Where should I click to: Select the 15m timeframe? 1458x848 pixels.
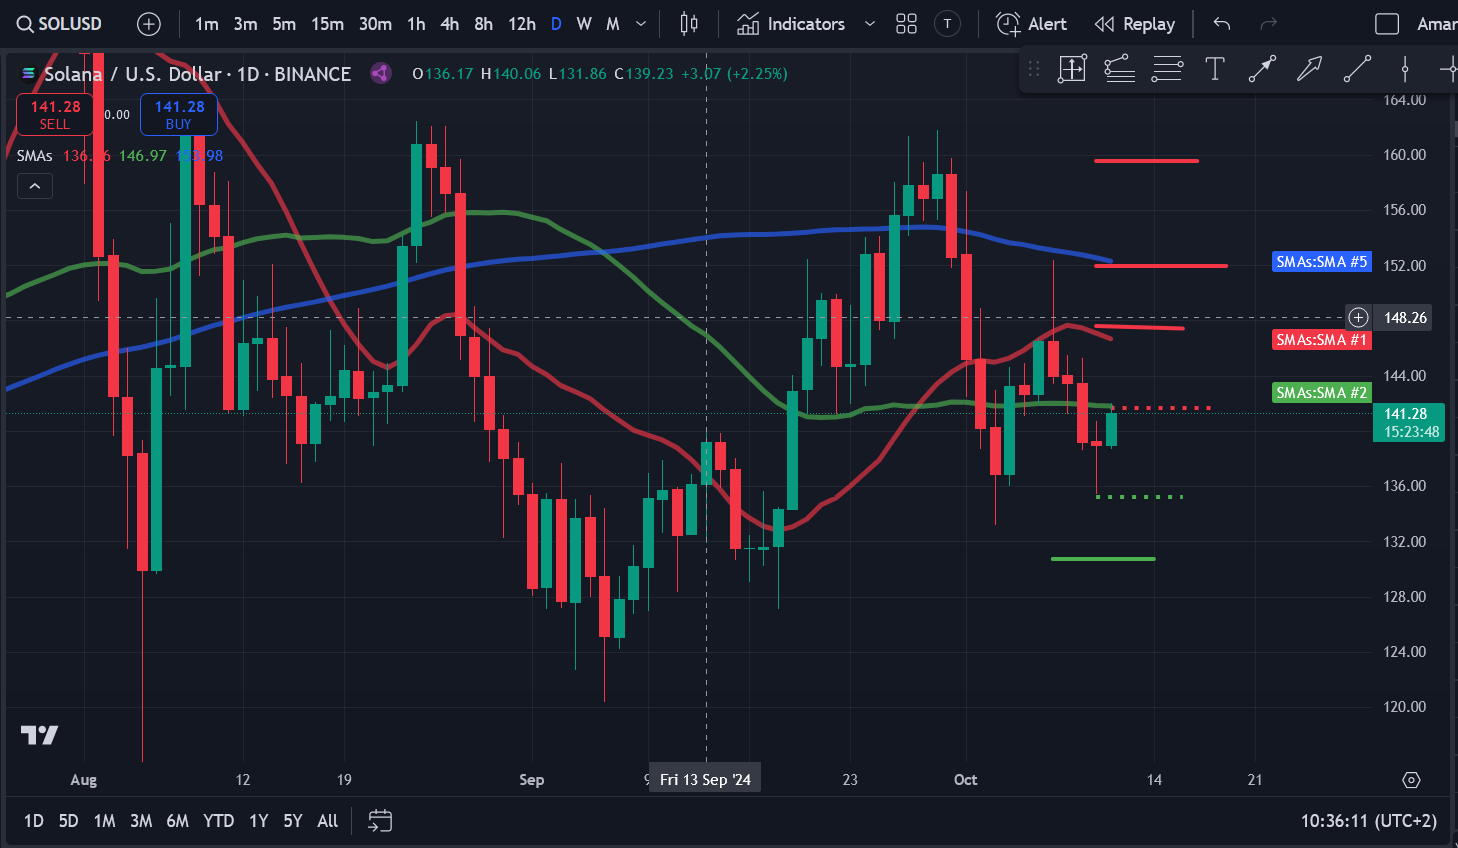tap(328, 24)
